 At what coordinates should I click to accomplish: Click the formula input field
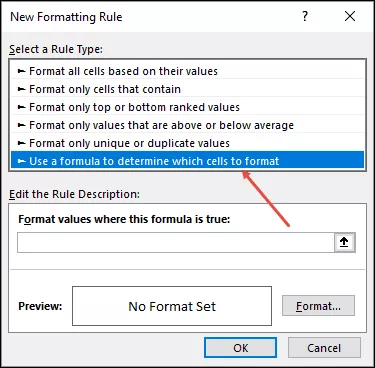[176, 242]
